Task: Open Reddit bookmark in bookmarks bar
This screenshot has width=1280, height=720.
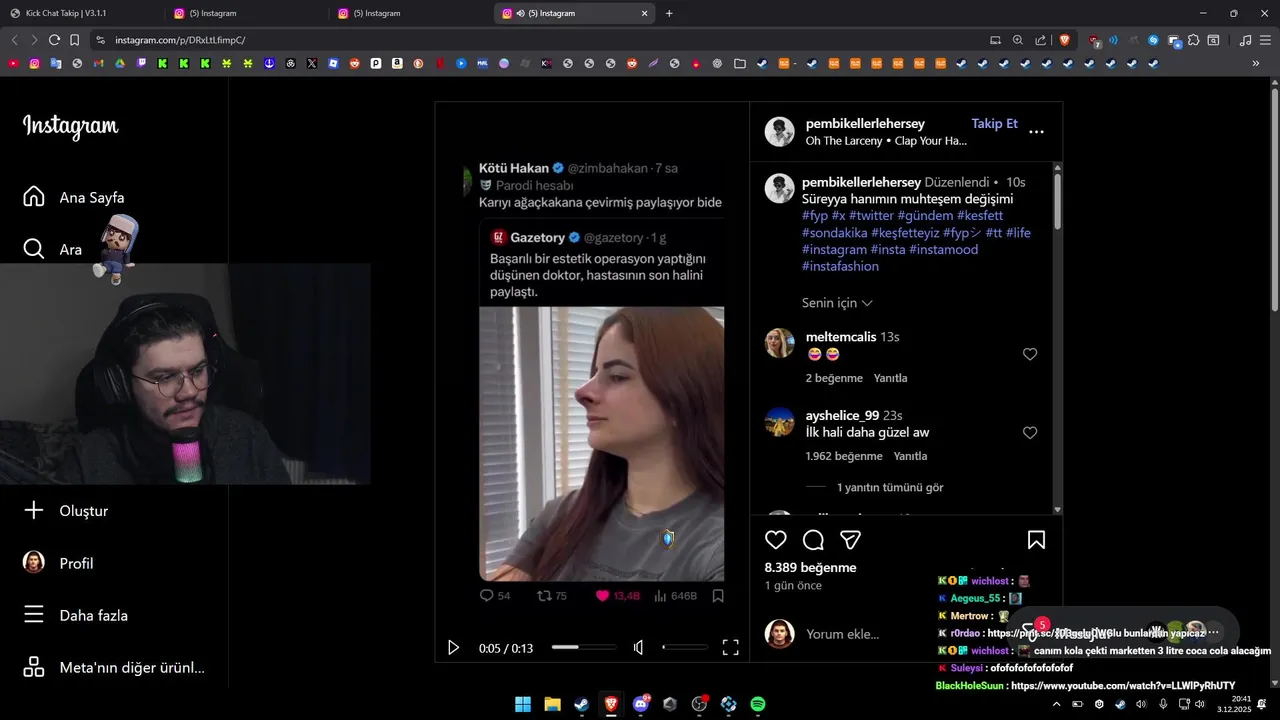Action: (354, 63)
